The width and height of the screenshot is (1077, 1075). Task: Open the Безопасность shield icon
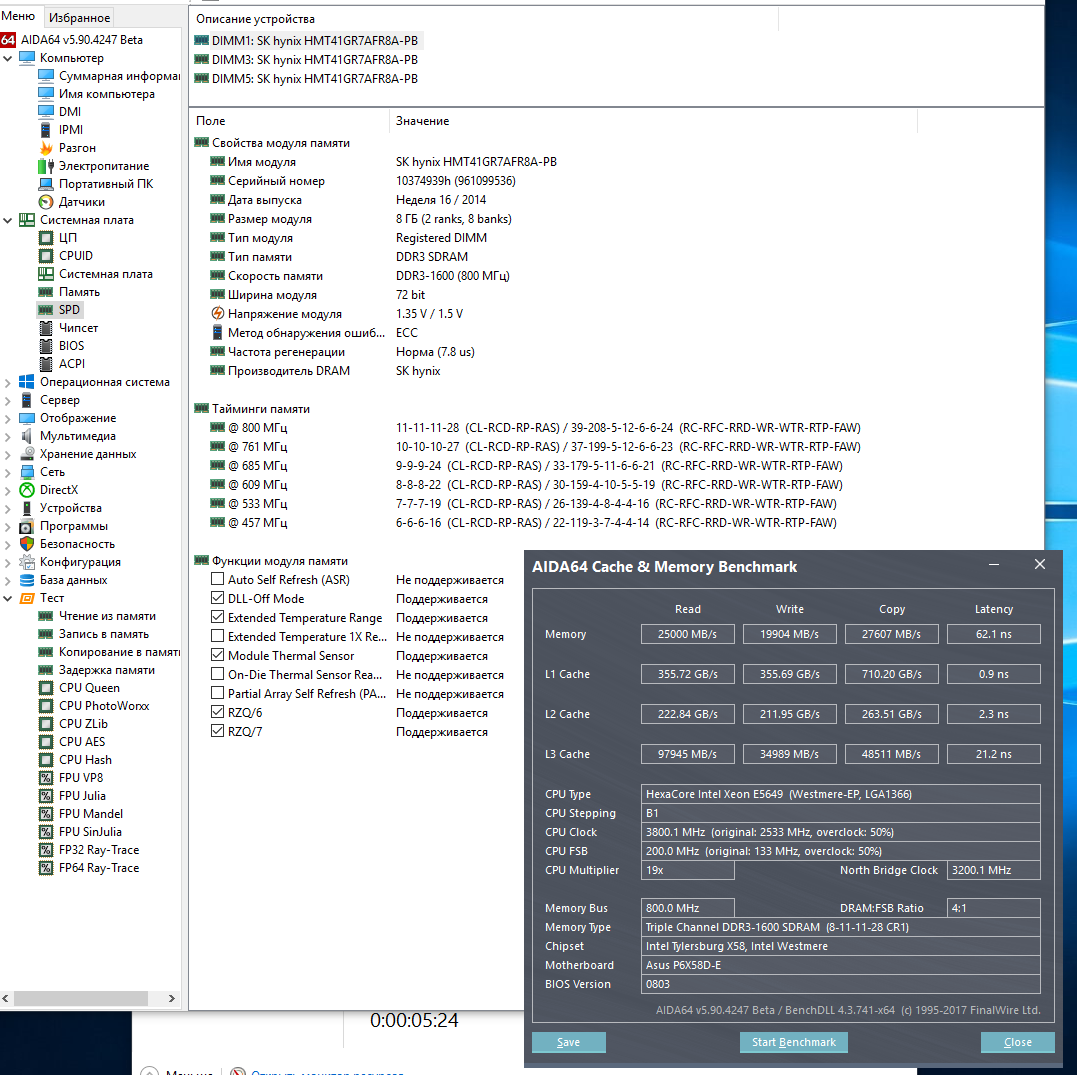click(x=27, y=543)
